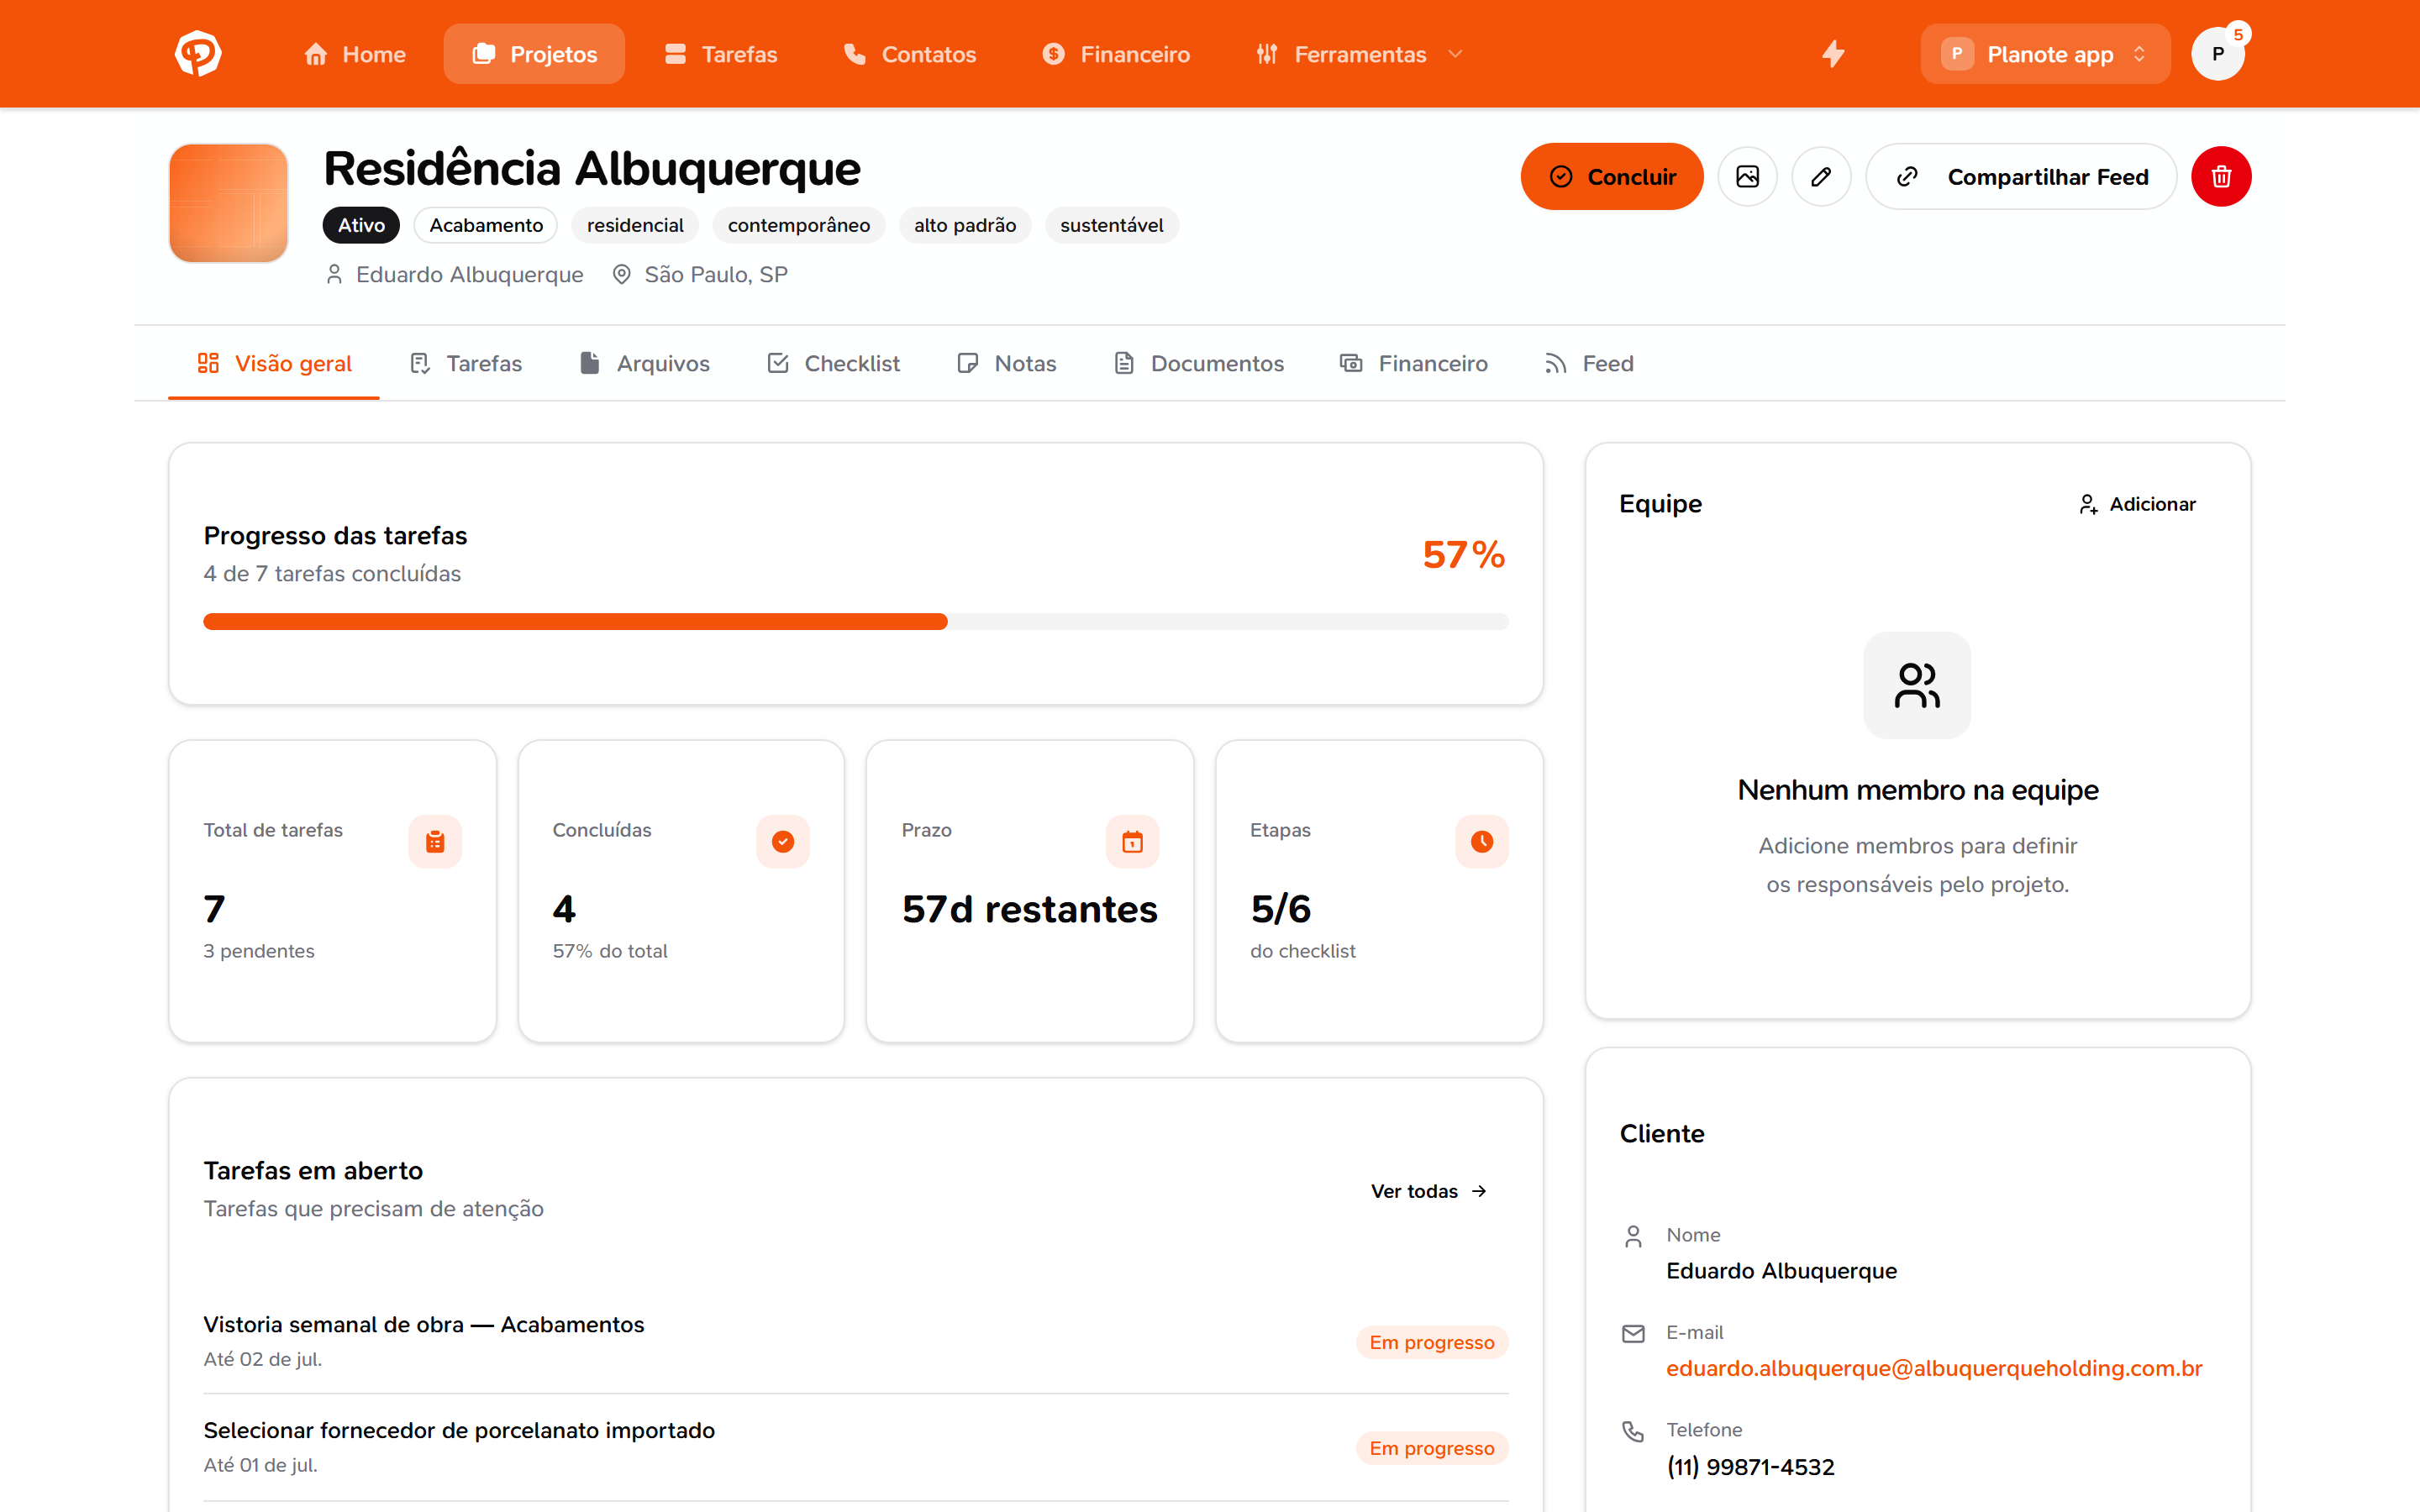
Task: Click the Ativo status badge
Action: pos(361,225)
